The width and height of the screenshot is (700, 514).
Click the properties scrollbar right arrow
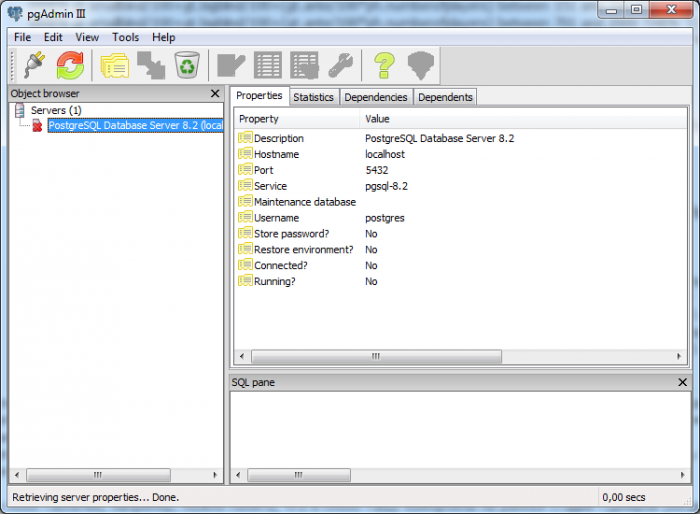coord(679,356)
